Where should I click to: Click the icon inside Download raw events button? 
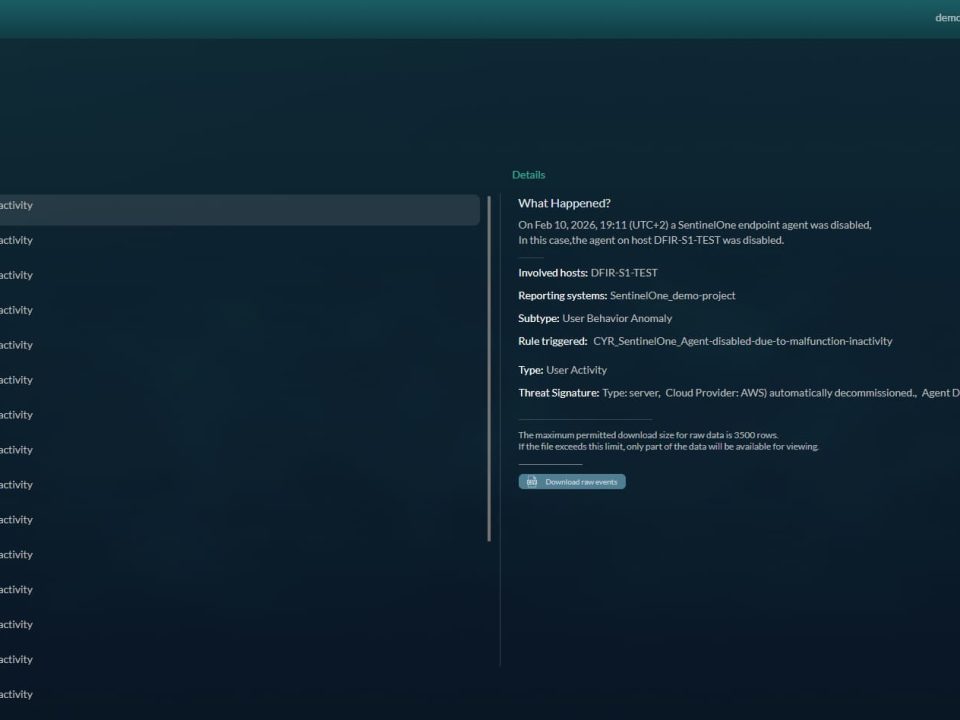[532, 482]
